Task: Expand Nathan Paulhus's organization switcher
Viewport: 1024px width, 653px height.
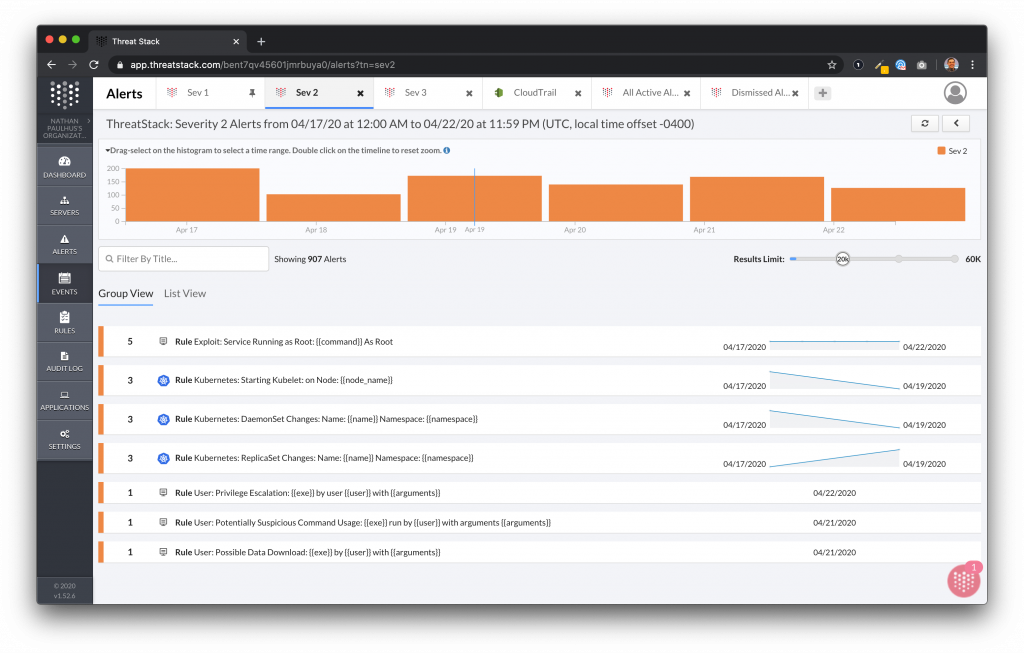Action: click(x=64, y=128)
